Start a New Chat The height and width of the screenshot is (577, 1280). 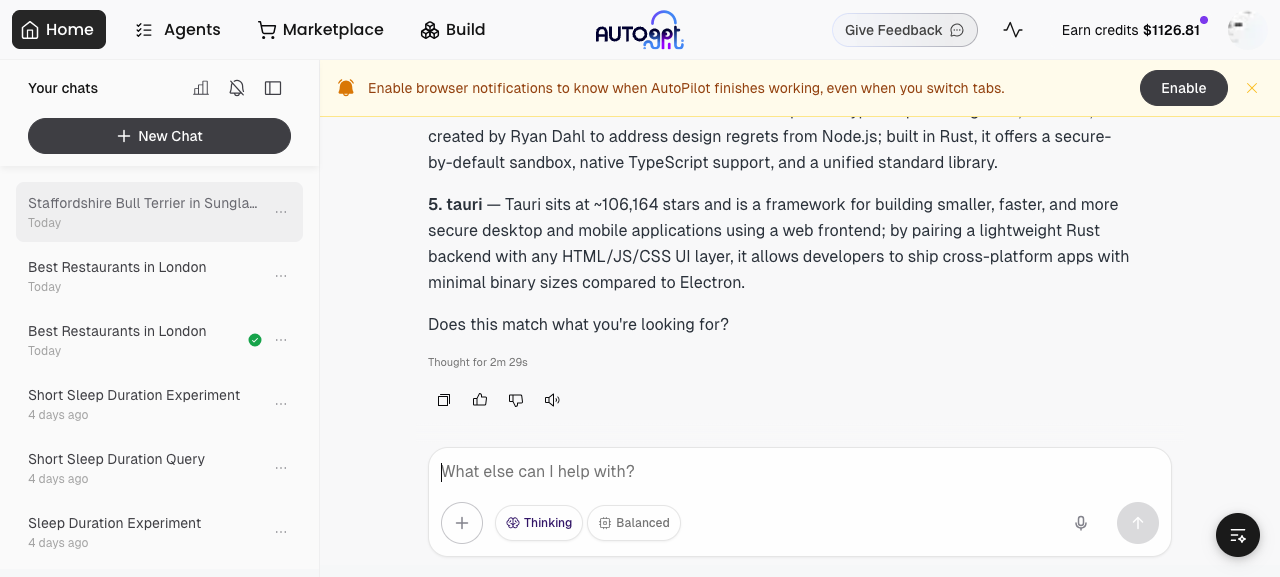point(159,136)
